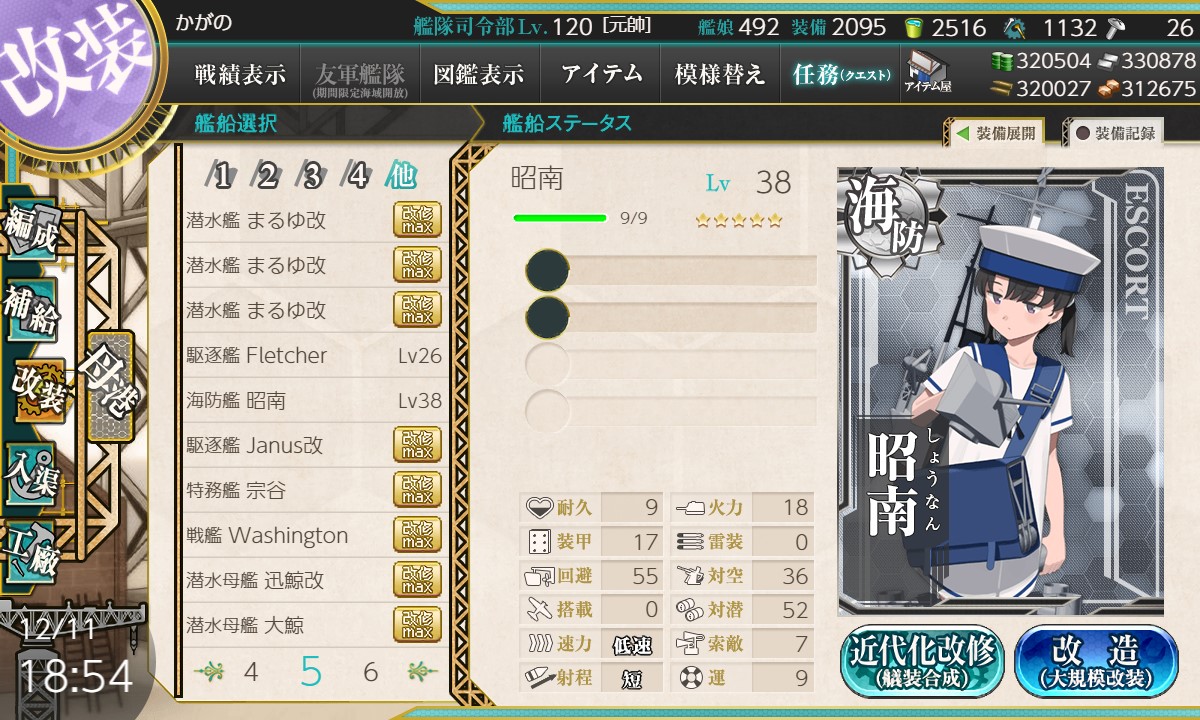Select fleet 2 tab

[x=266, y=178]
